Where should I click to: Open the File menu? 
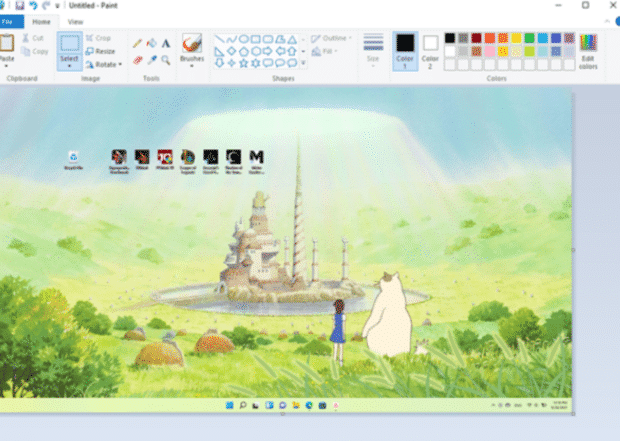pyautogui.click(x=11, y=22)
